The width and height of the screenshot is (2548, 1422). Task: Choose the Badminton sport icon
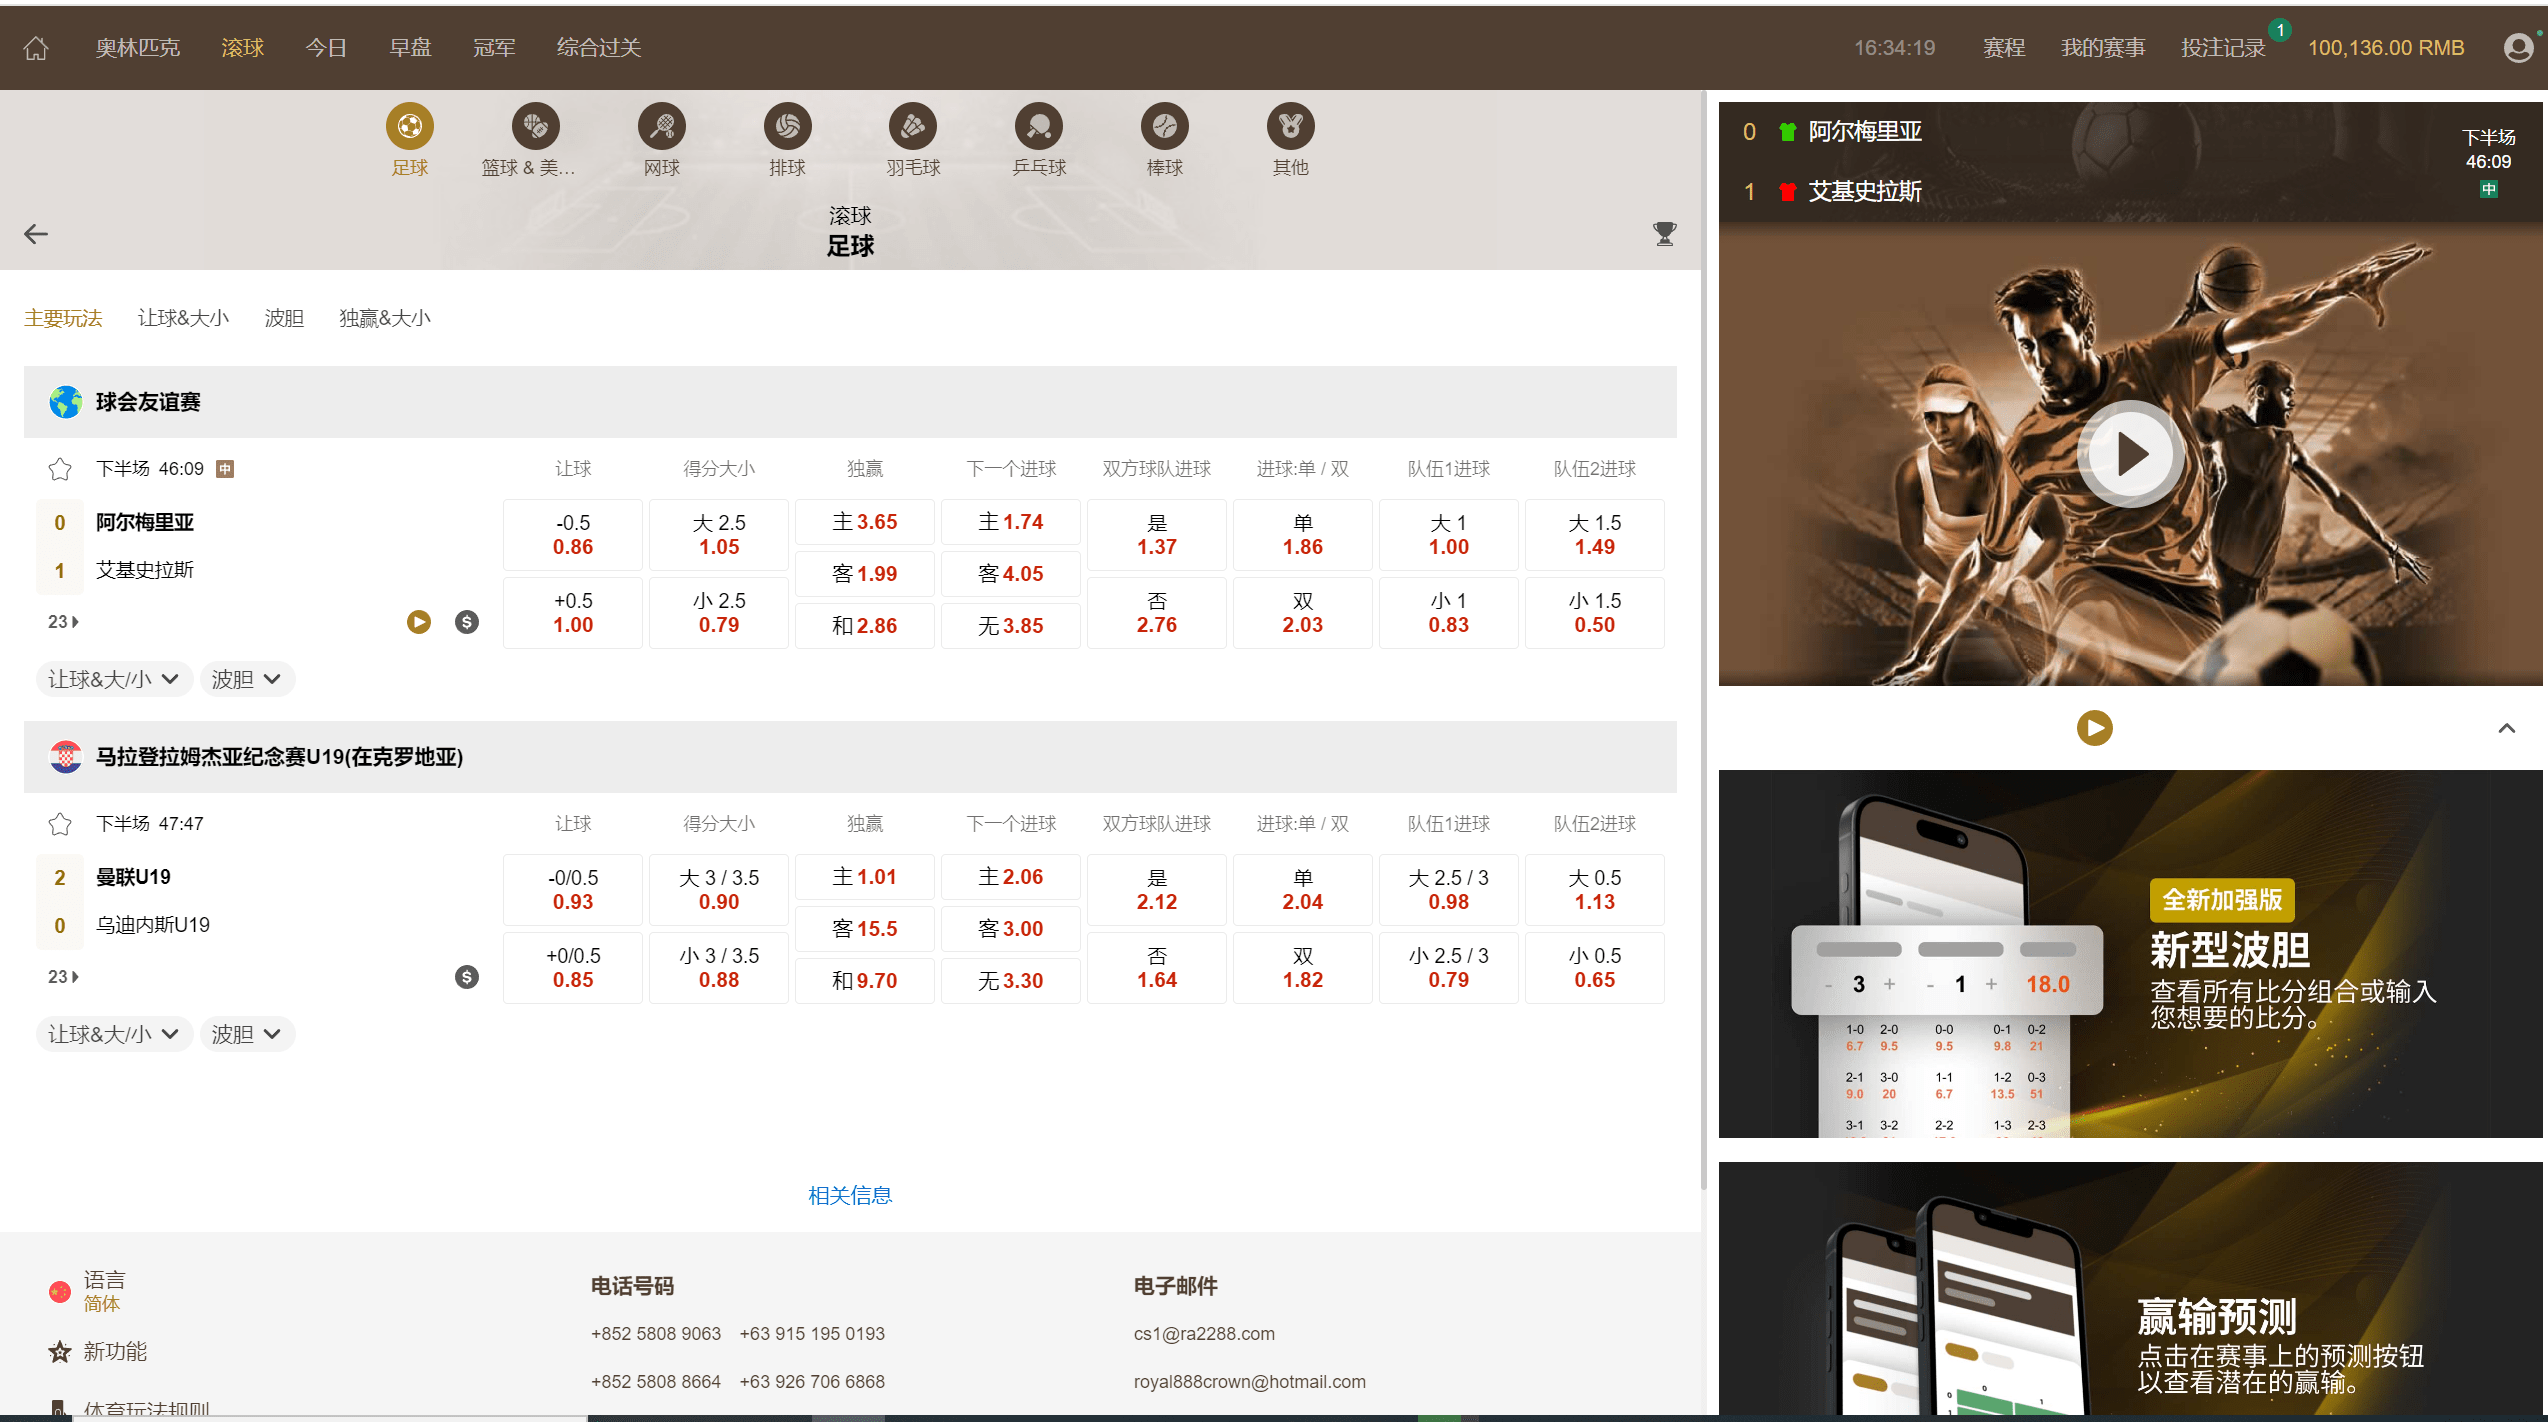(912, 127)
